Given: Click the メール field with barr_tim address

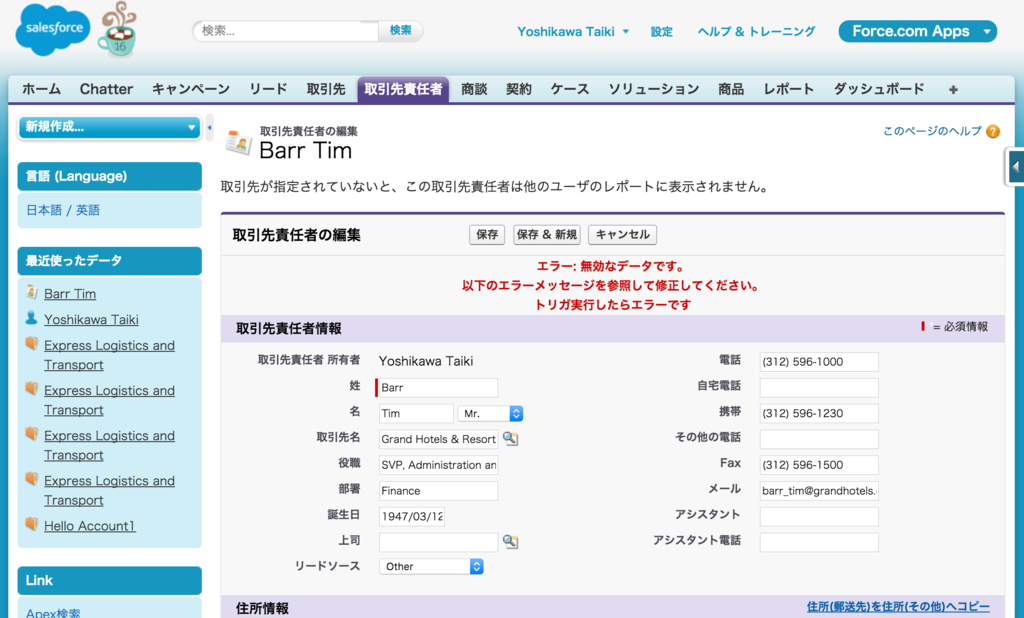Looking at the screenshot, I should coord(819,491).
